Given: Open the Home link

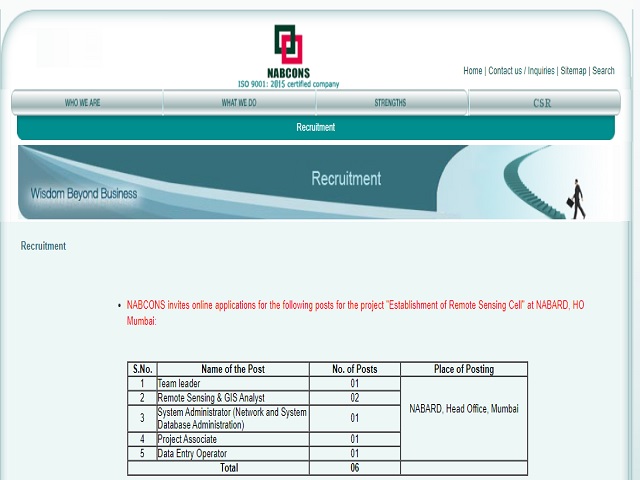Looking at the screenshot, I should point(472,71).
